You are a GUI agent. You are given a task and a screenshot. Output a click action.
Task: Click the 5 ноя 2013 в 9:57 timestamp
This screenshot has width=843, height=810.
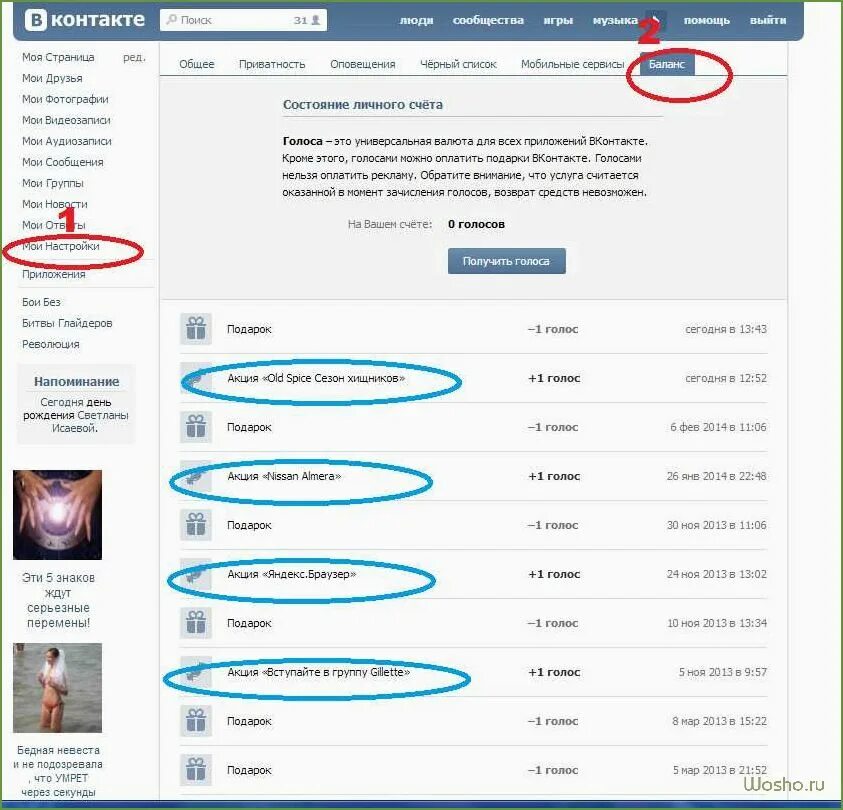(x=723, y=672)
